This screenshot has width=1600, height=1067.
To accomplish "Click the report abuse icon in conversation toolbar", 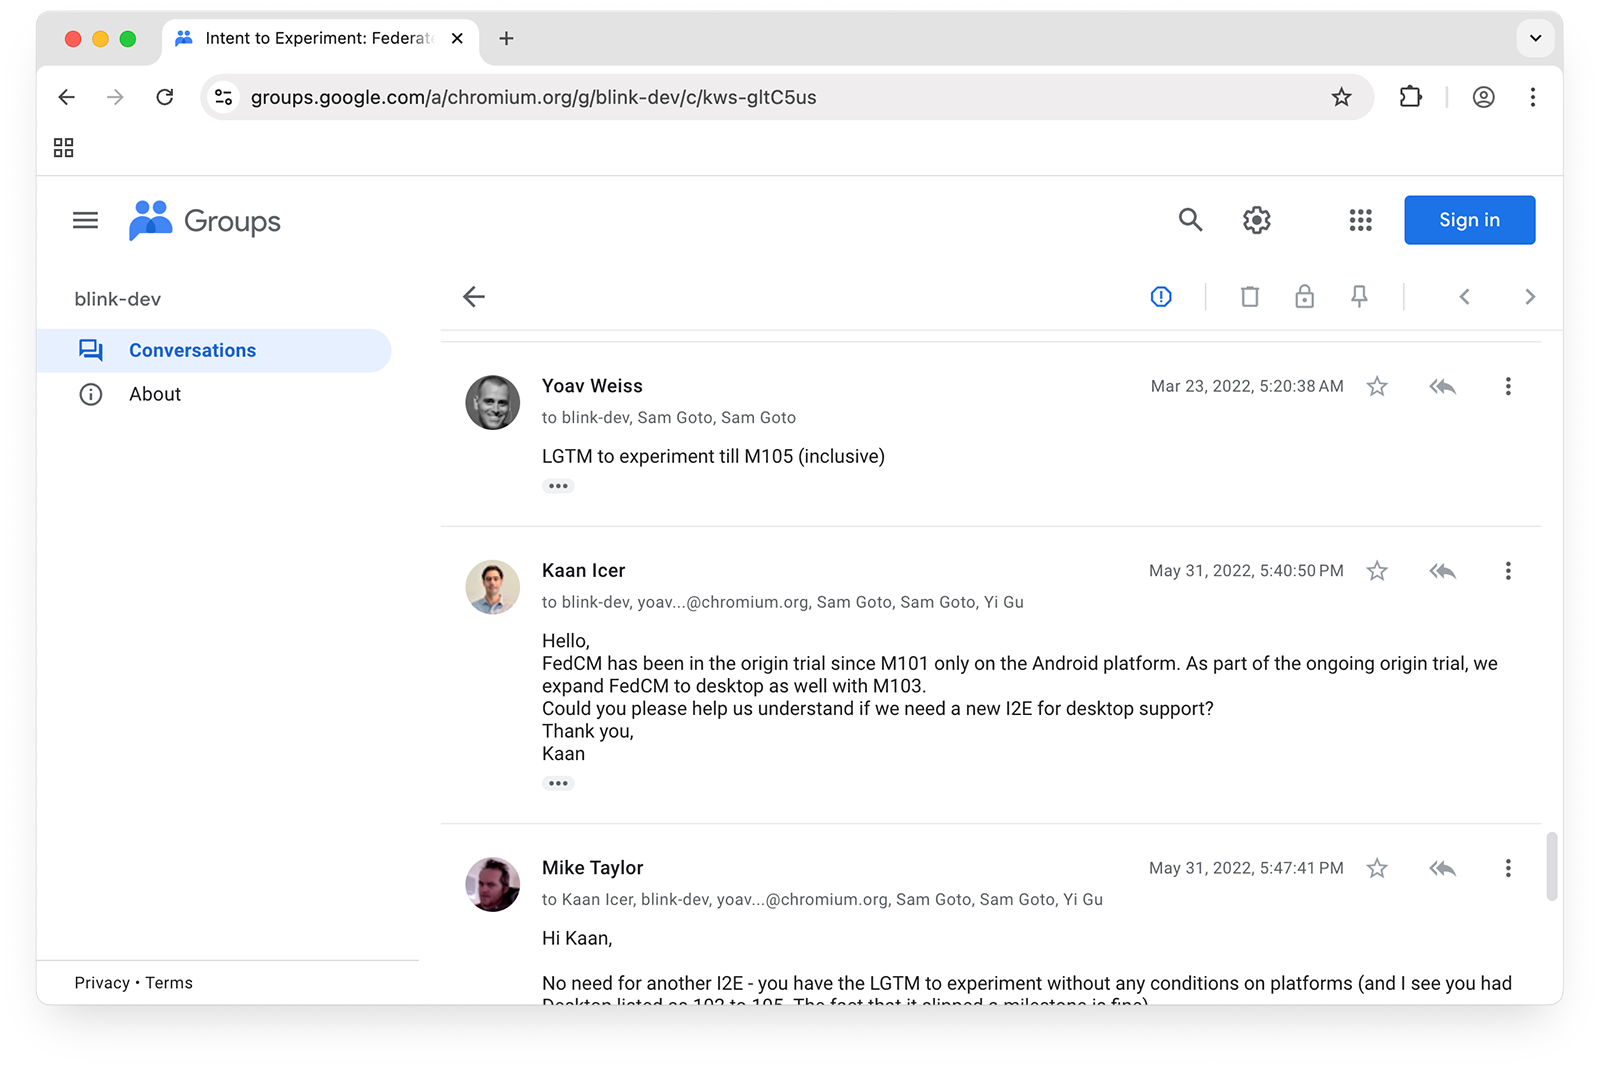I will coord(1160,297).
